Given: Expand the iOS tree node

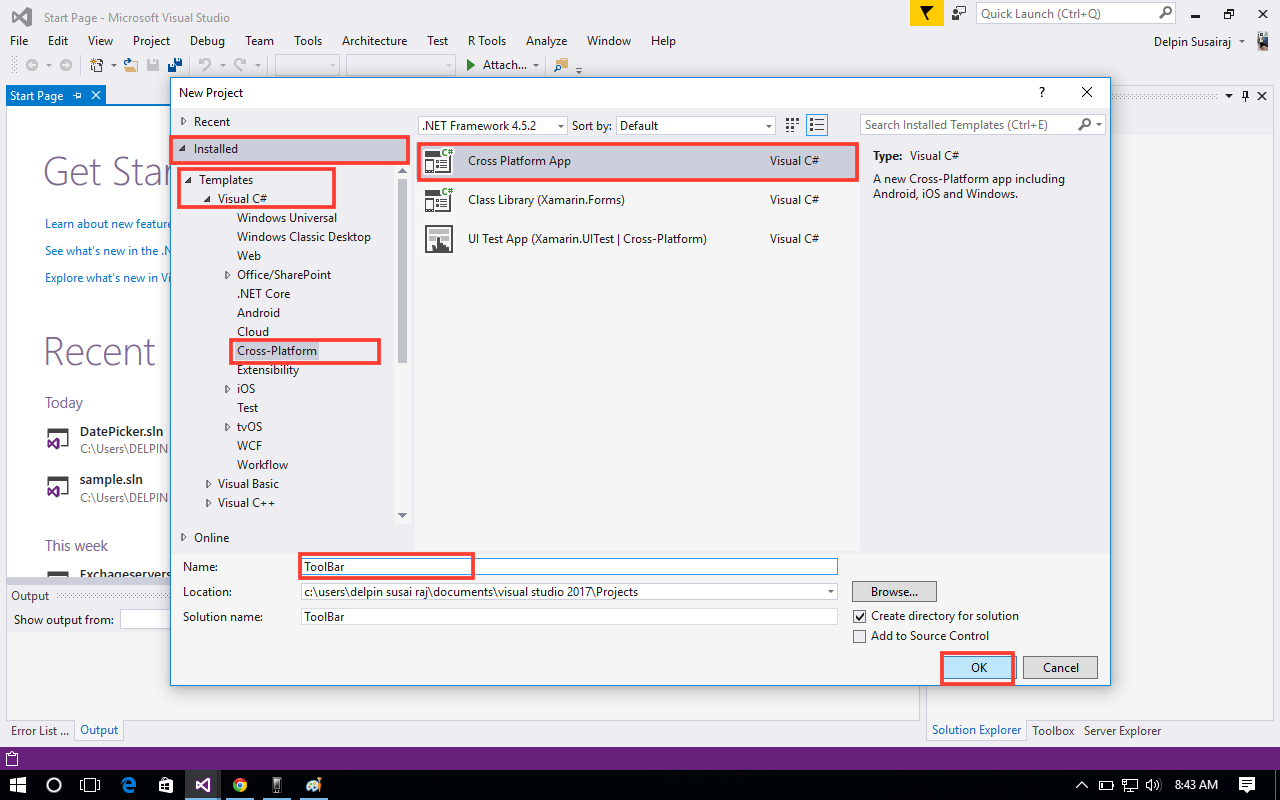Looking at the screenshot, I should [228, 389].
